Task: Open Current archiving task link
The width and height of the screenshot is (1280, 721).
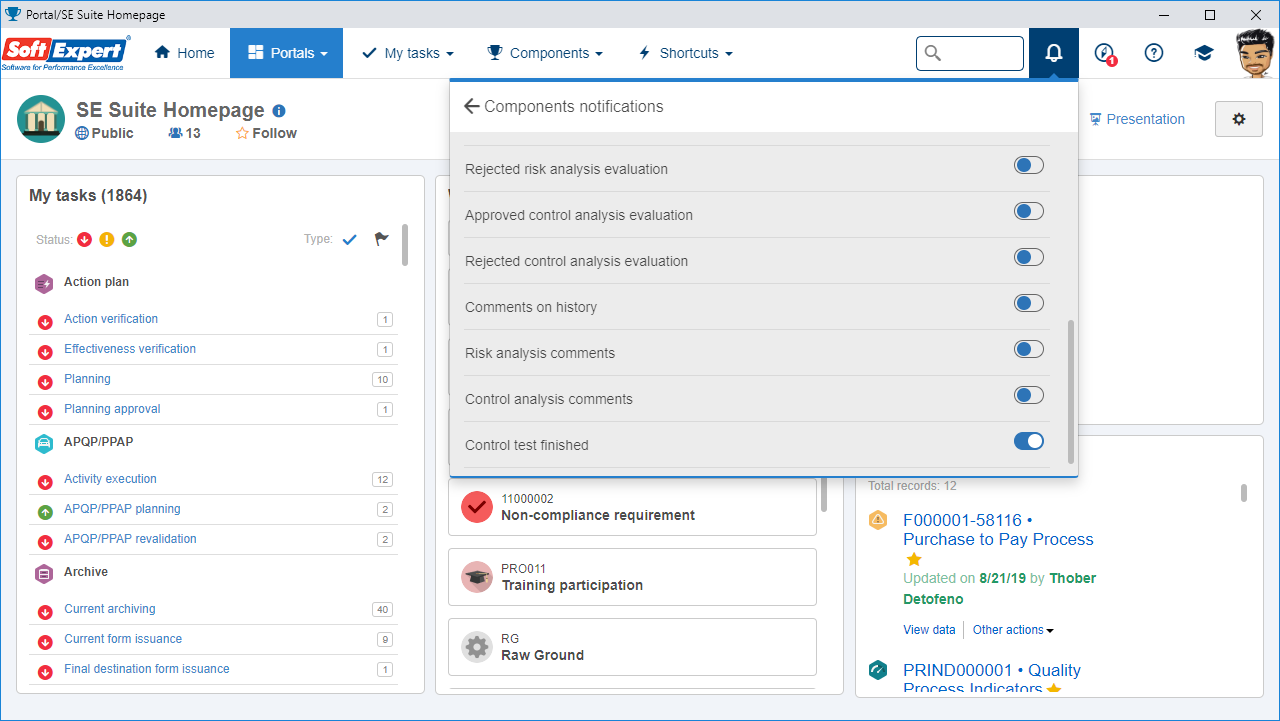Action: coord(110,609)
